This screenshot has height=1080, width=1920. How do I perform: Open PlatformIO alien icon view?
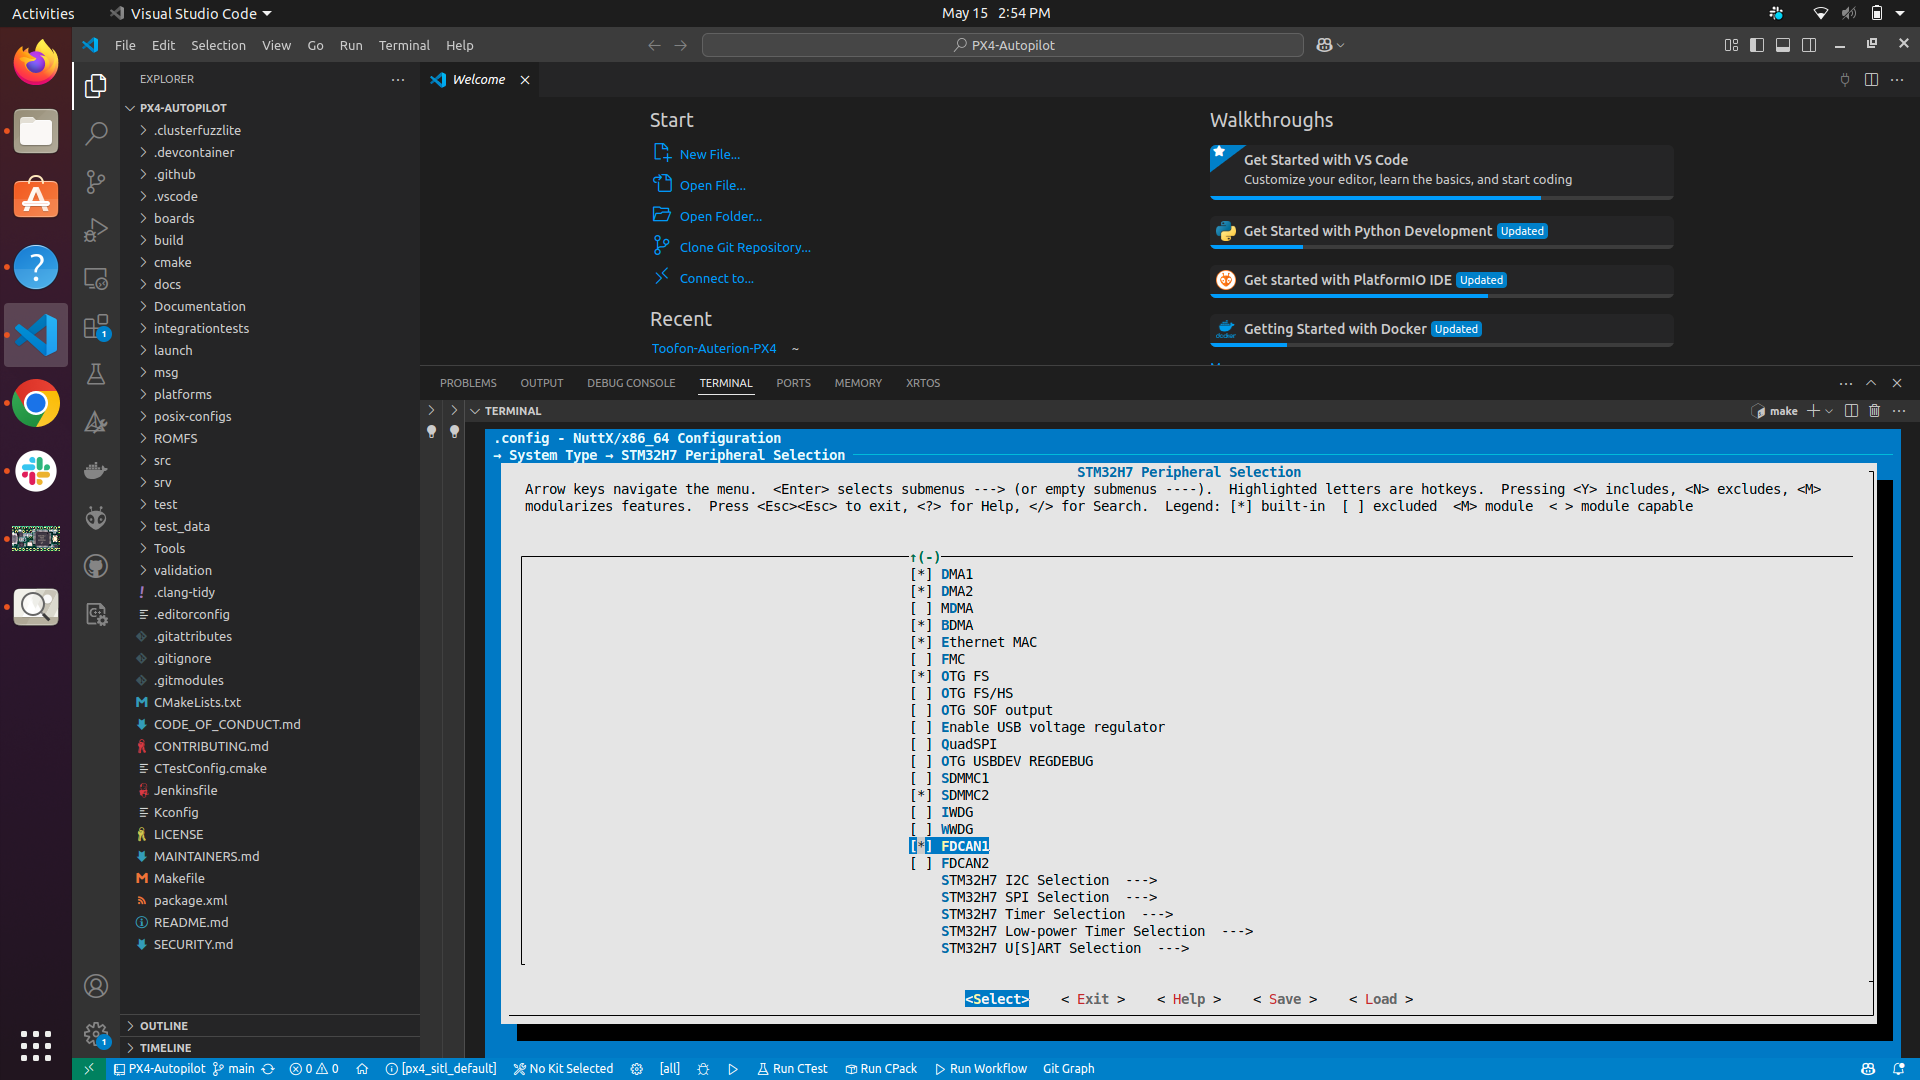(x=96, y=518)
